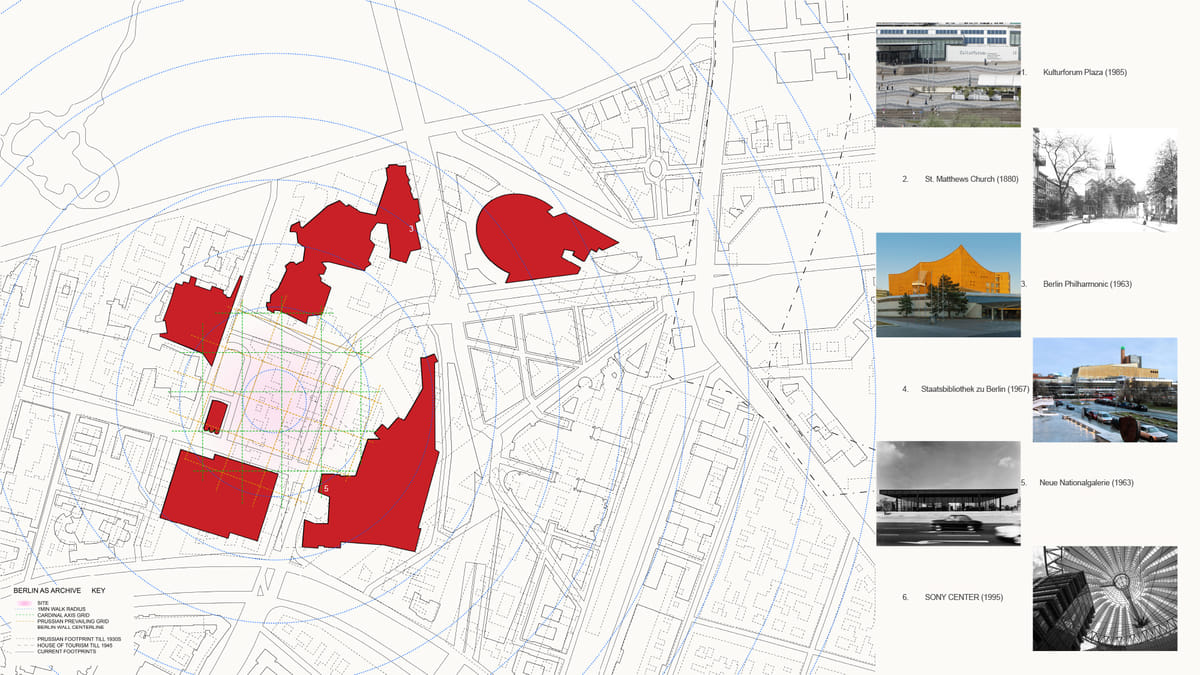The width and height of the screenshot is (1200, 675).
Task: Select the HOUSE OF TOURISM TILL 1945 symbol
Action: (24, 645)
